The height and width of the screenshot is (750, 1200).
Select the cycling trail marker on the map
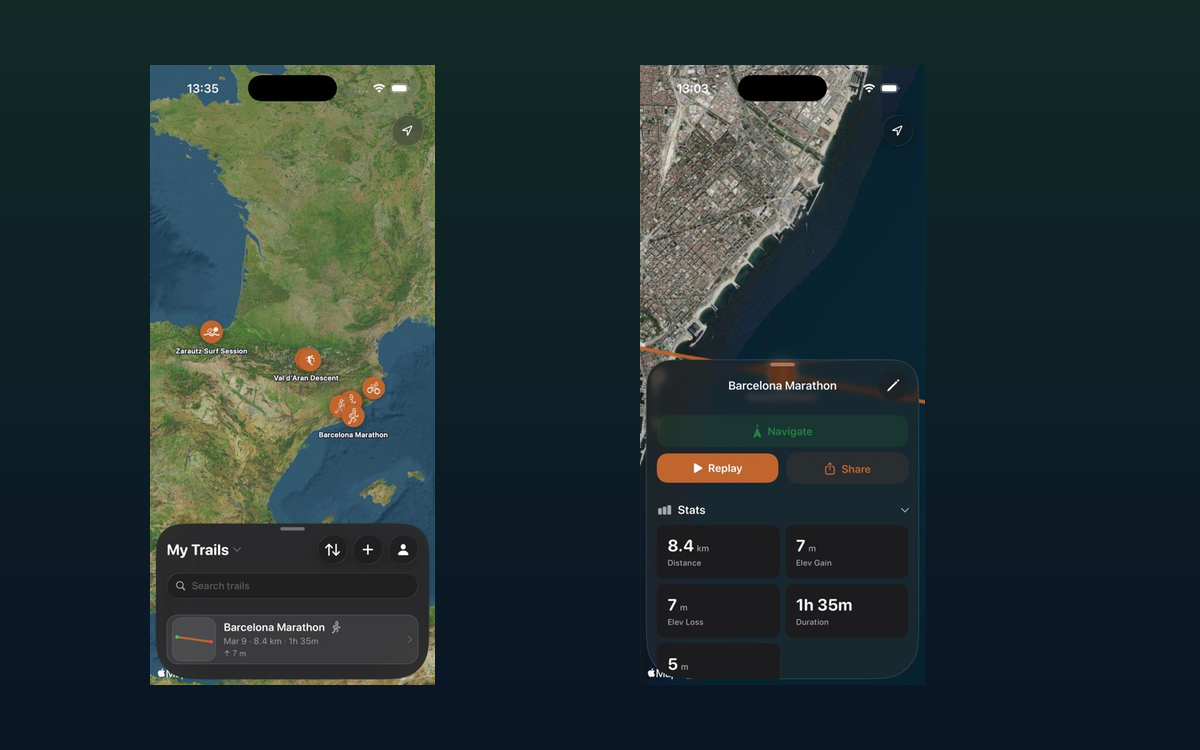(x=373, y=388)
